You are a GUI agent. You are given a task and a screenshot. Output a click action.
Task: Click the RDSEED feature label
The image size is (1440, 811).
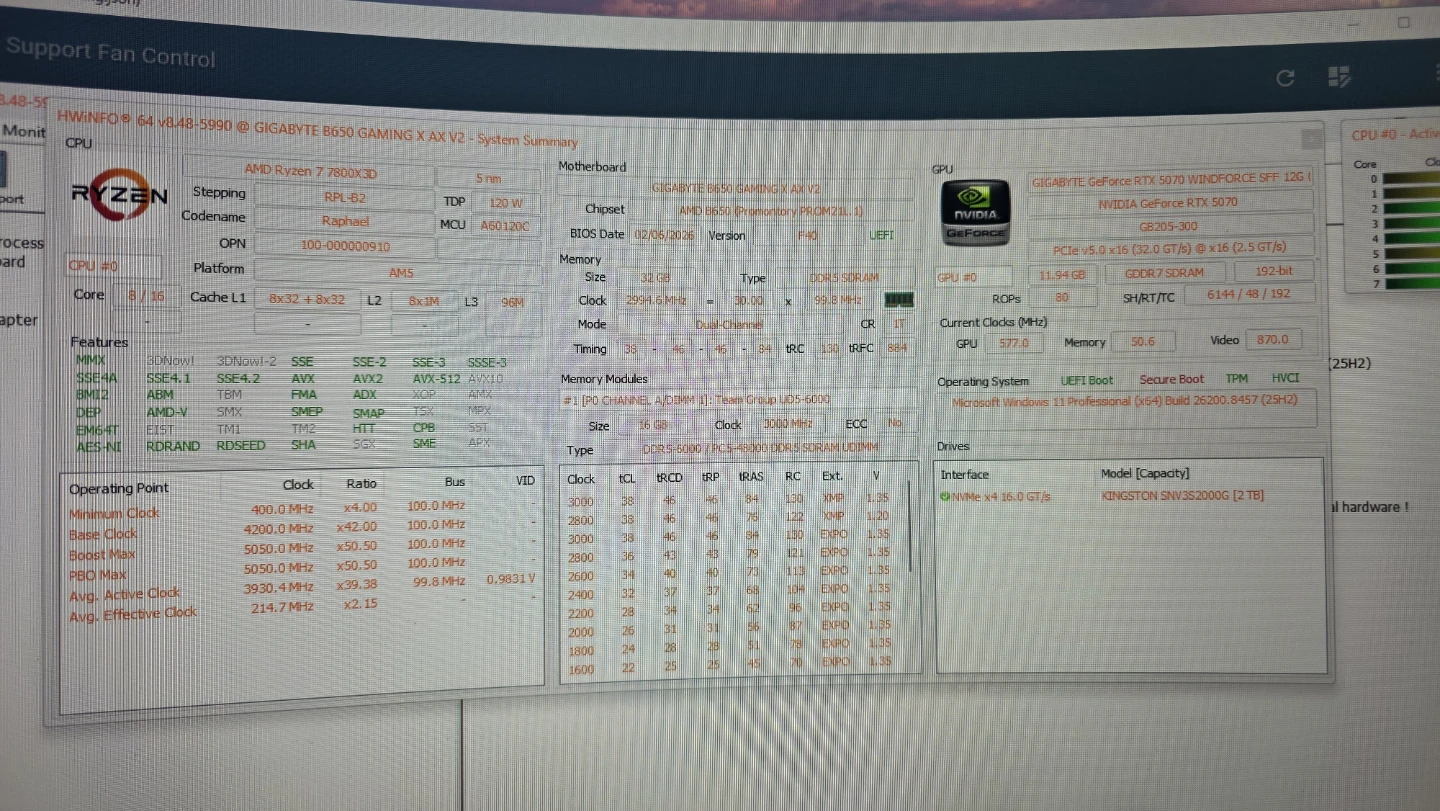point(241,445)
